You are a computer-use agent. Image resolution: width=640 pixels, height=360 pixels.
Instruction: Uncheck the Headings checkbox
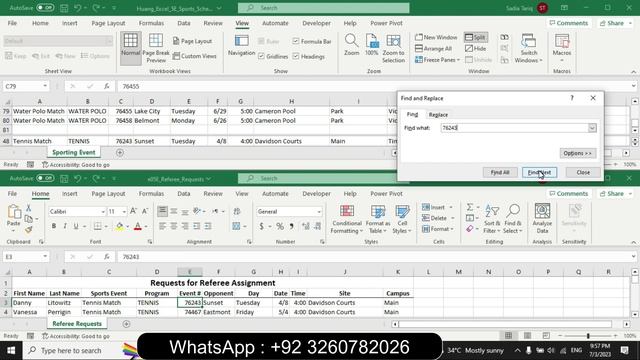point(296,56)
